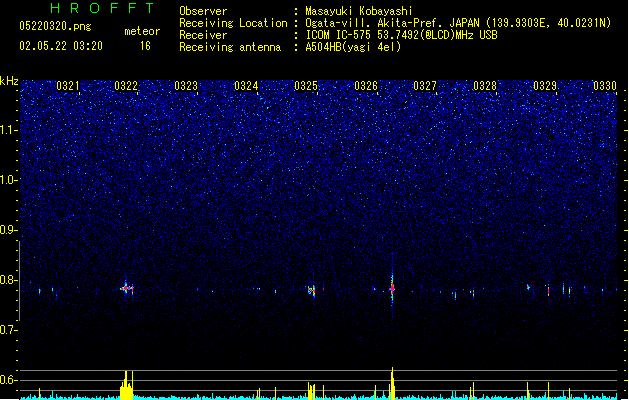
Task: Click the HROFFT title text
Action: (x=103, y=8)
